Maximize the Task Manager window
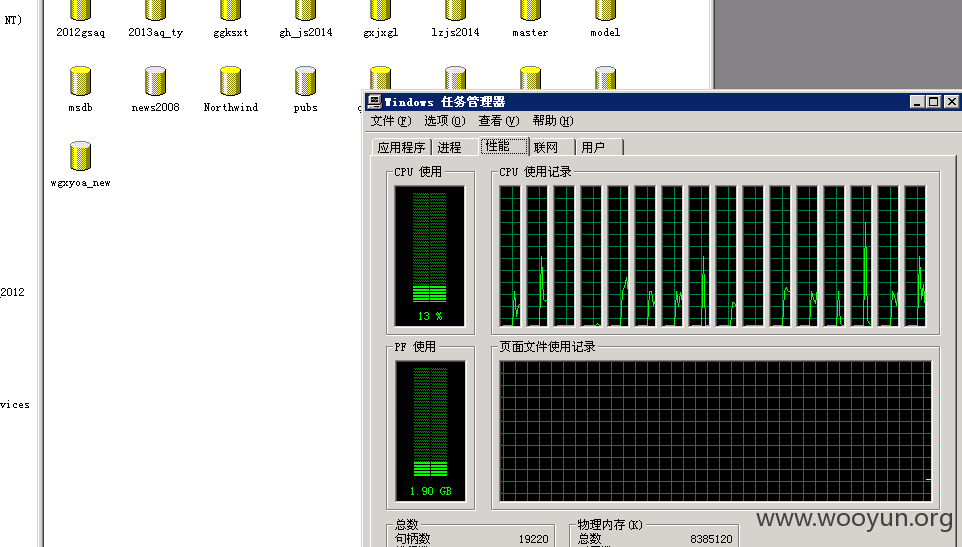The image size is (962, 547). (933, 102)
